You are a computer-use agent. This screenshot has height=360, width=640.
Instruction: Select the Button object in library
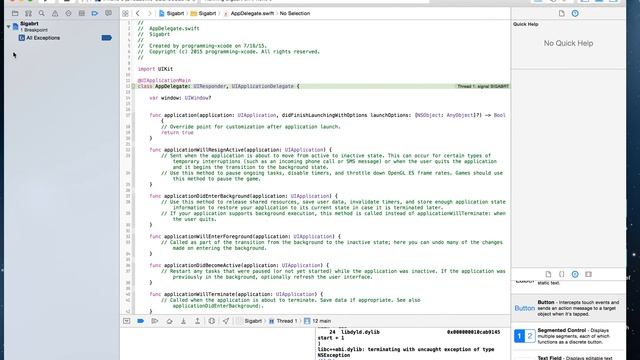tap(568, 308)
